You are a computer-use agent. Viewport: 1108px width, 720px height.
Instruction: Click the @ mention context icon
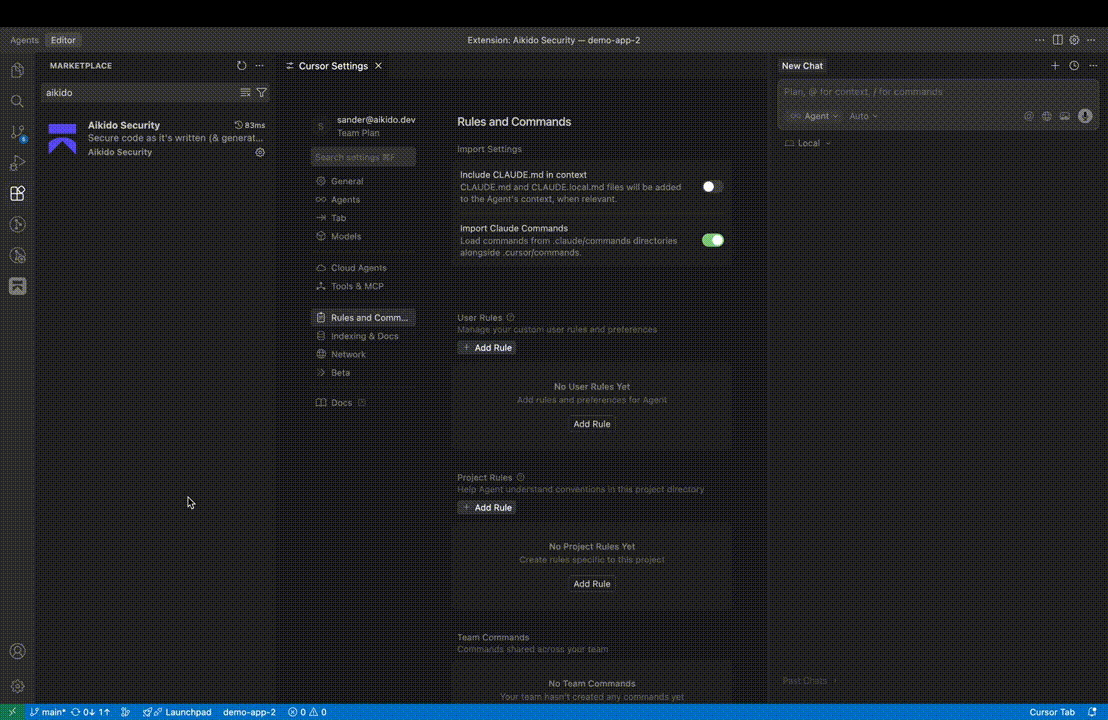[x=1029, y=116]
